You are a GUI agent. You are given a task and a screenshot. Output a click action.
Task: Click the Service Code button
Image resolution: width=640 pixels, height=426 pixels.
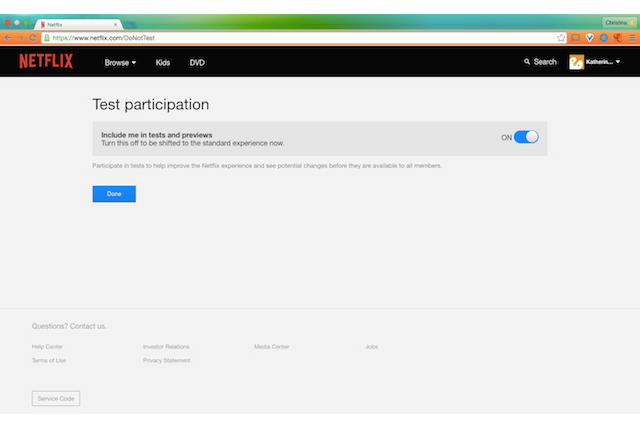[56, 398]
